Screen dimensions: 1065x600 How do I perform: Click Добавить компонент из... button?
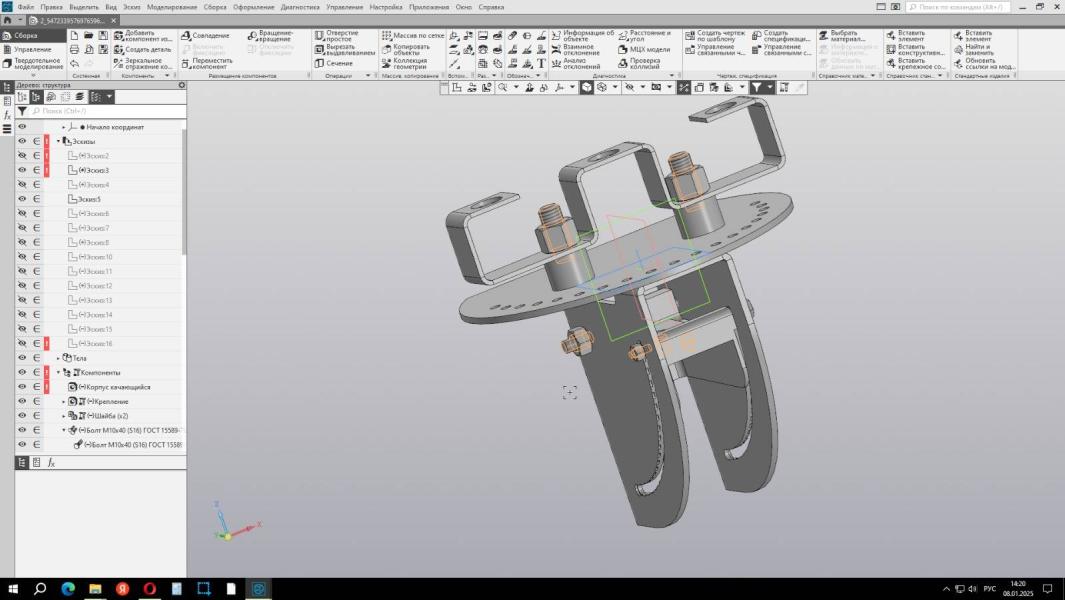pos(143,35)
